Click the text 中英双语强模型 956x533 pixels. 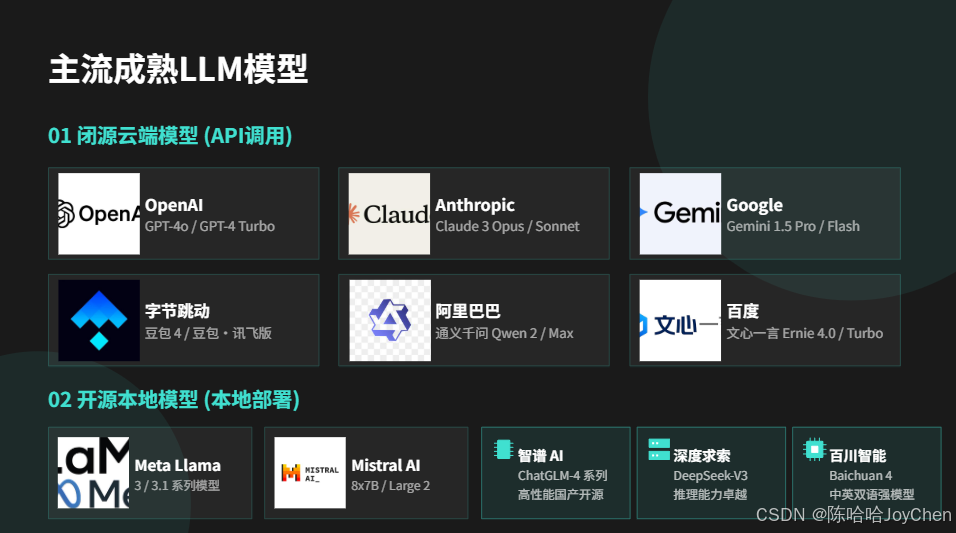pos(872,495)
